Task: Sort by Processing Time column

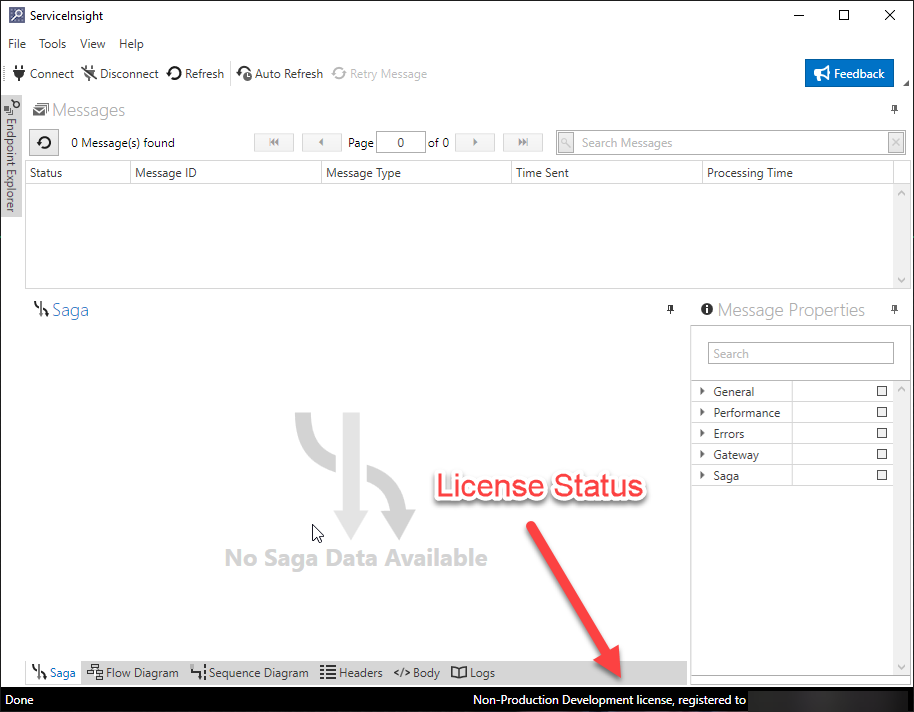Action: coord(797,173)
